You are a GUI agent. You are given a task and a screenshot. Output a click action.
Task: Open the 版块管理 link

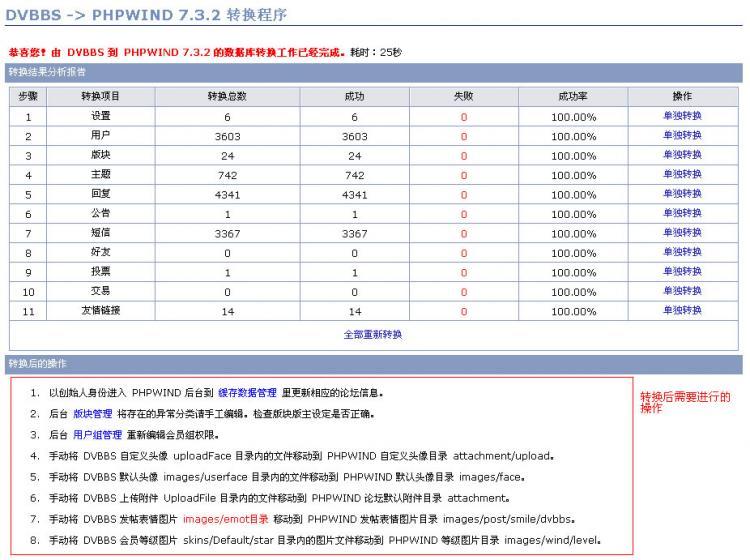tap(93, 414)
